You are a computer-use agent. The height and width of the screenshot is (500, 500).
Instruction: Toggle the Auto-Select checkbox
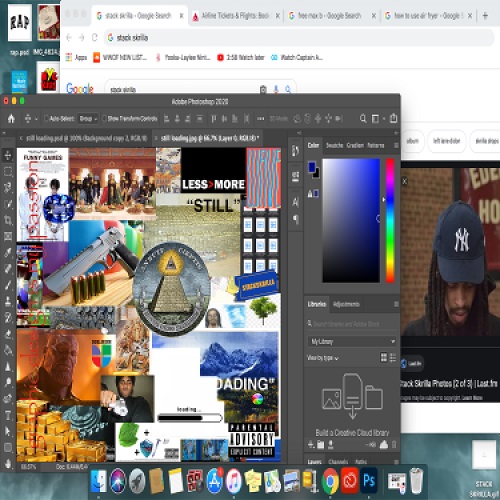(x=46, y=118)
